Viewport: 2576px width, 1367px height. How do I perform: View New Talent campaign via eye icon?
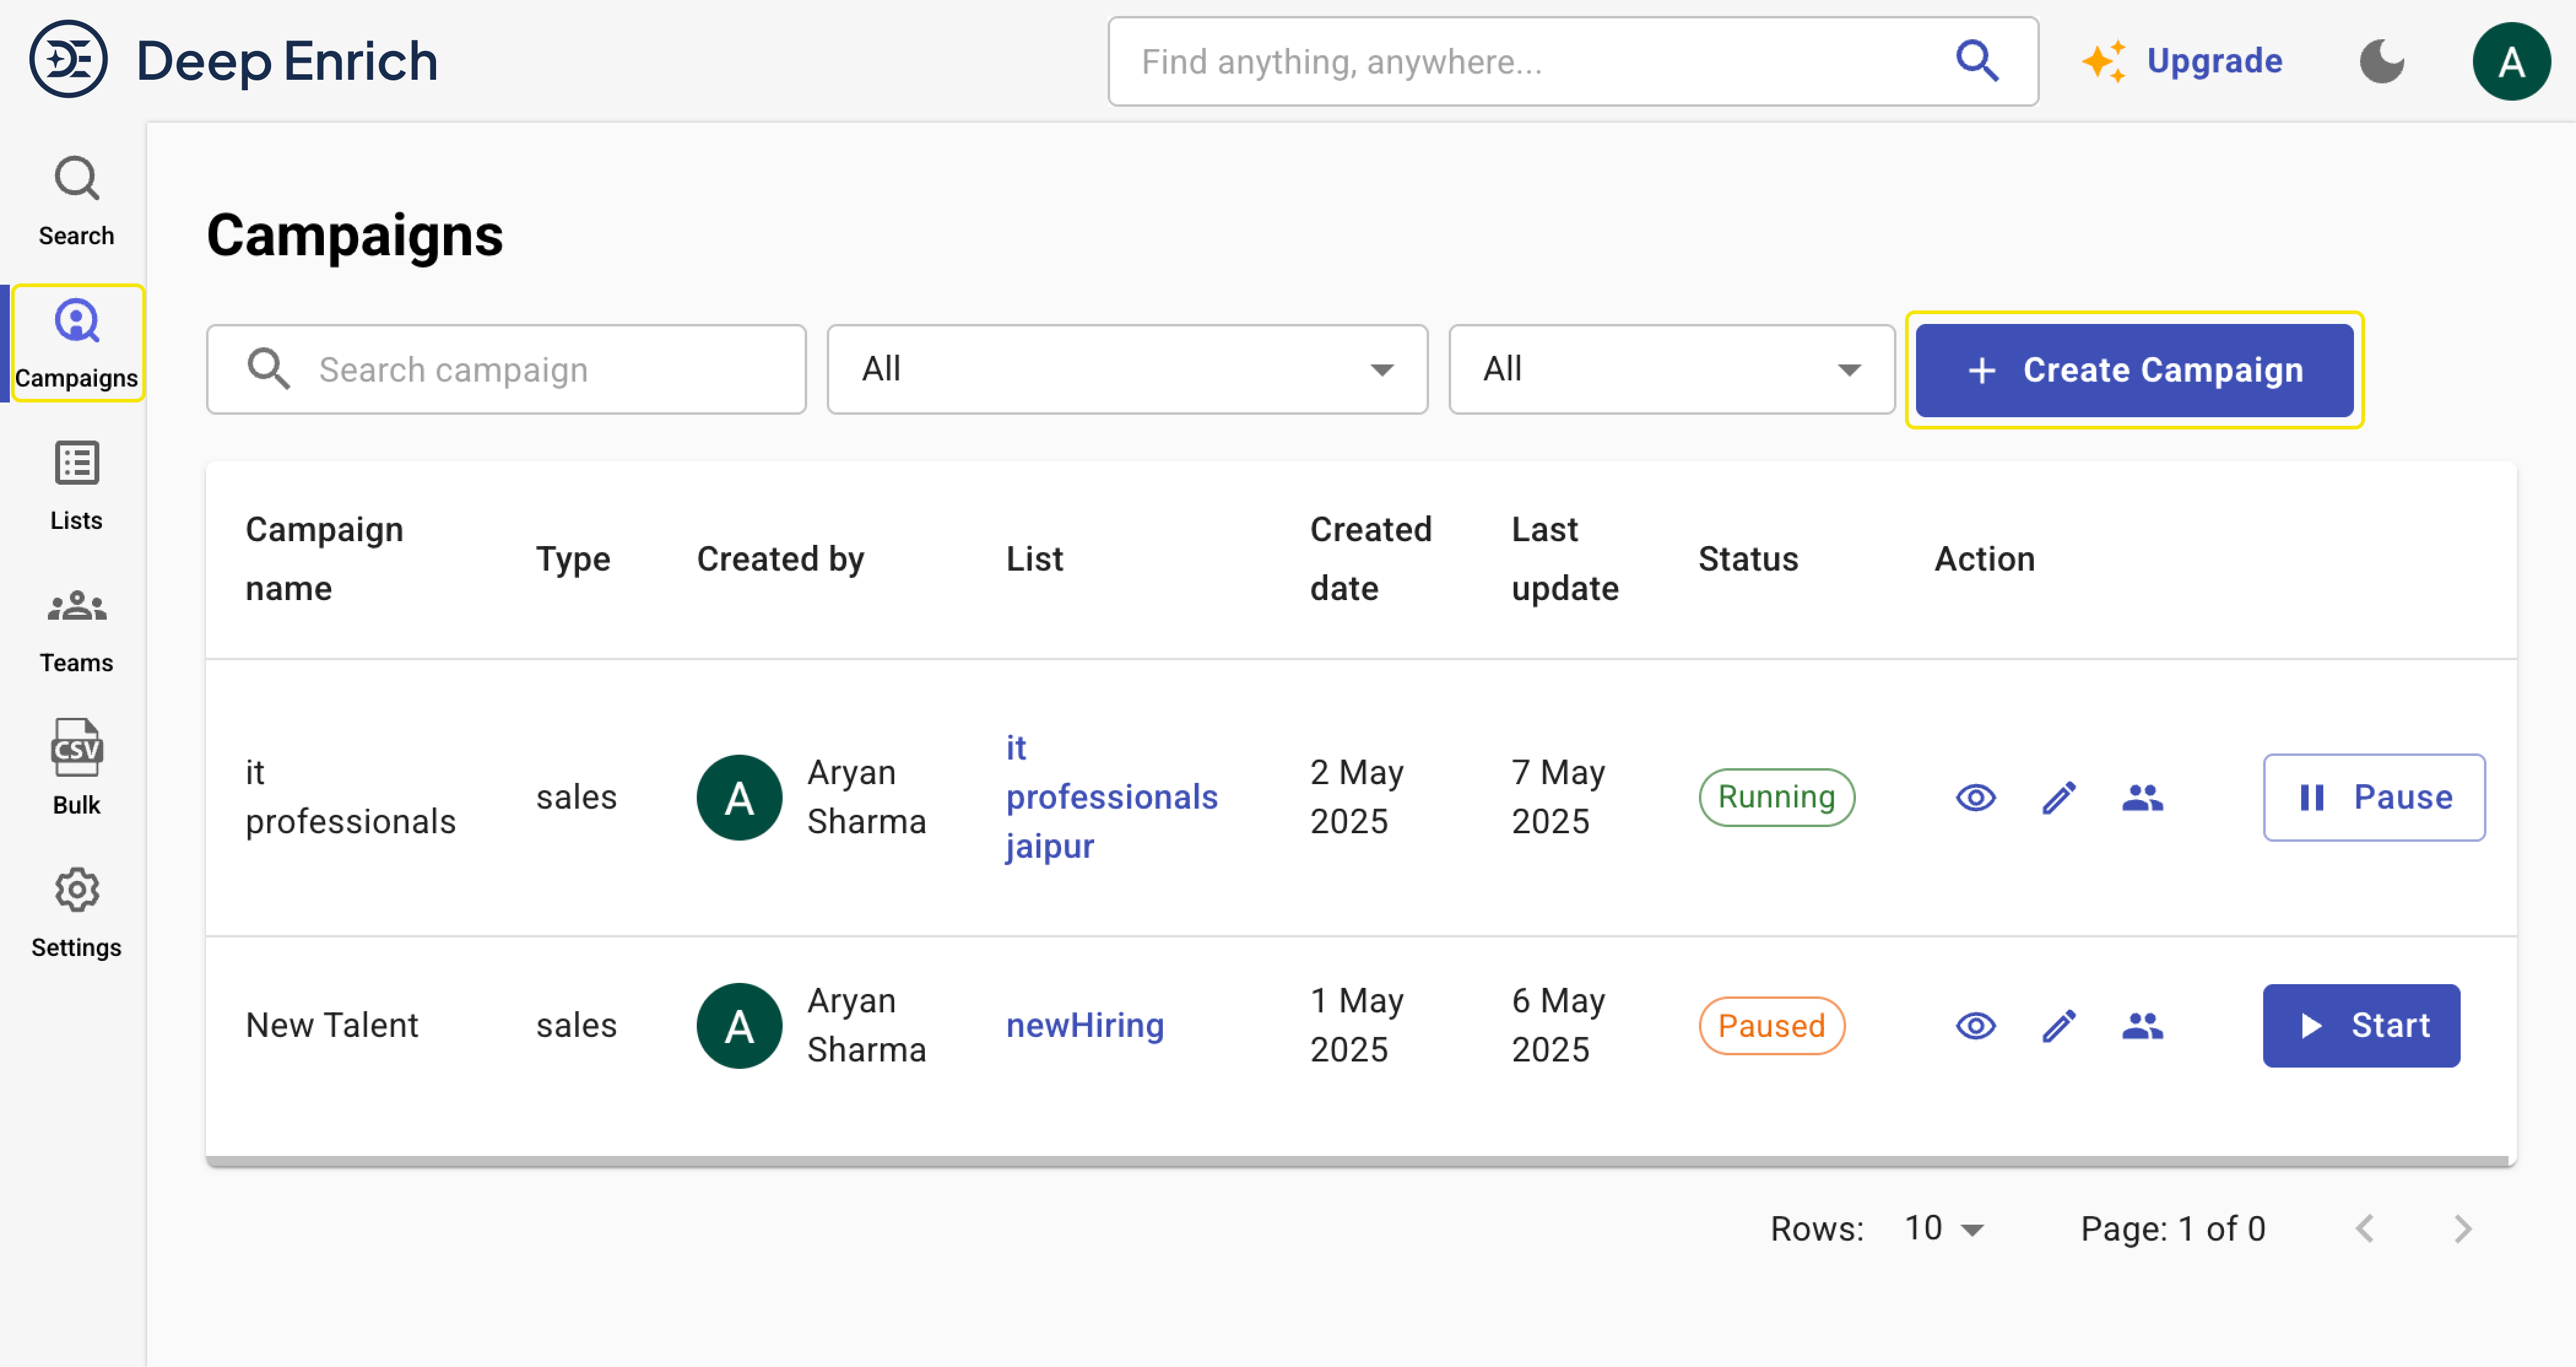1975,1025
